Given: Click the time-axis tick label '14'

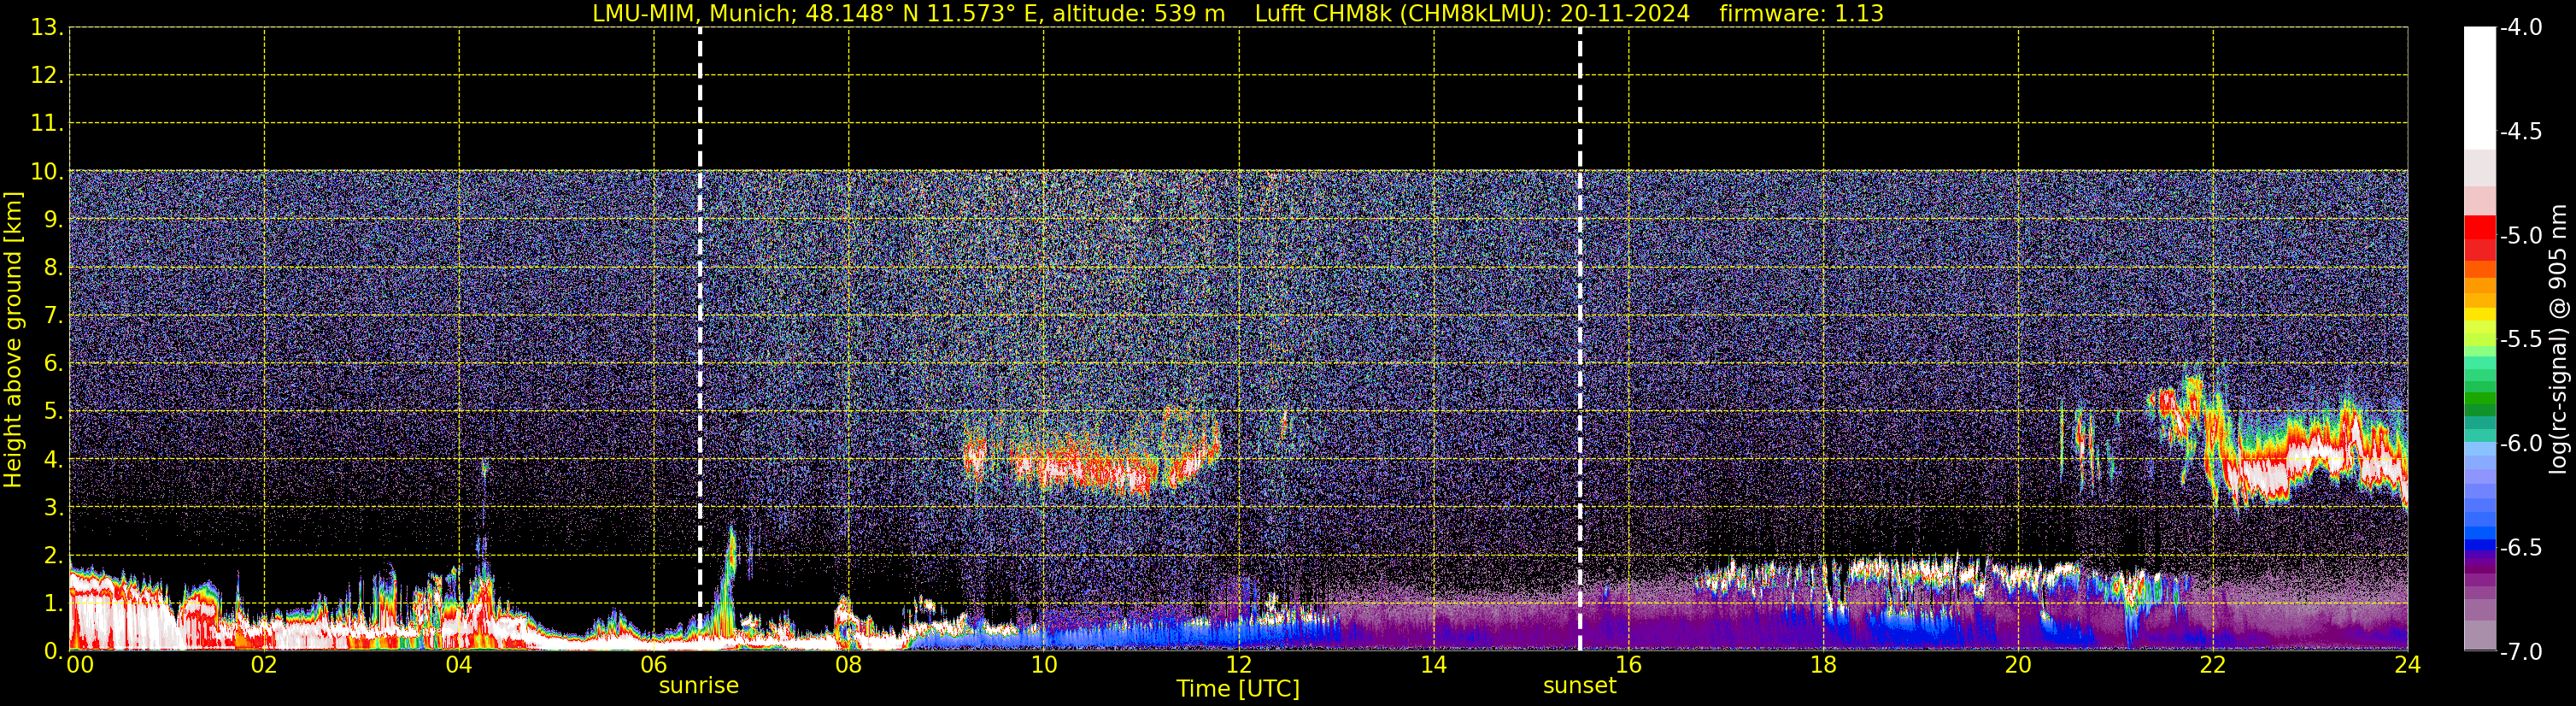Looking at the screenshot, I should coord(1434,665).
